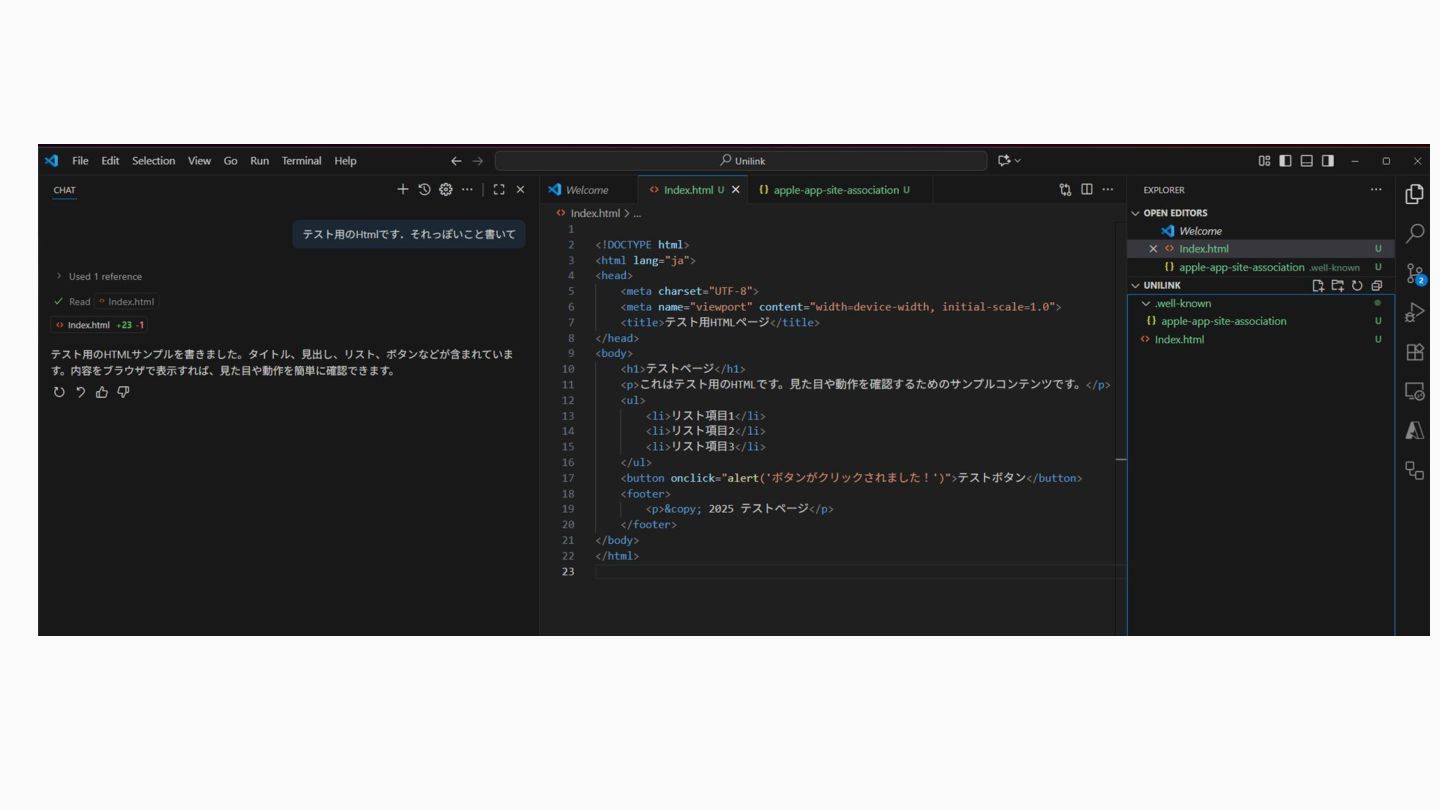The image size is (1440, 810).
Task: Open the View menu
Action: coord(199,160)
